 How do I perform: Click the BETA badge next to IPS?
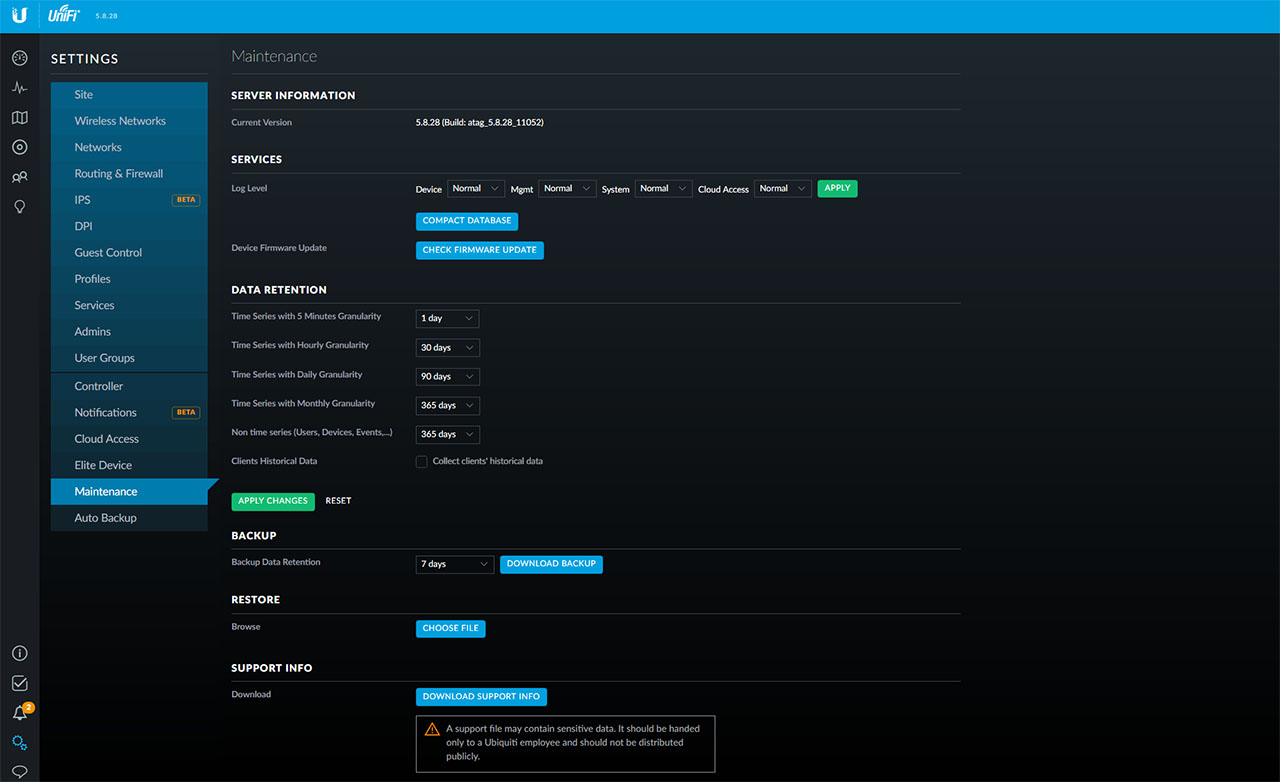click(186, 200)
